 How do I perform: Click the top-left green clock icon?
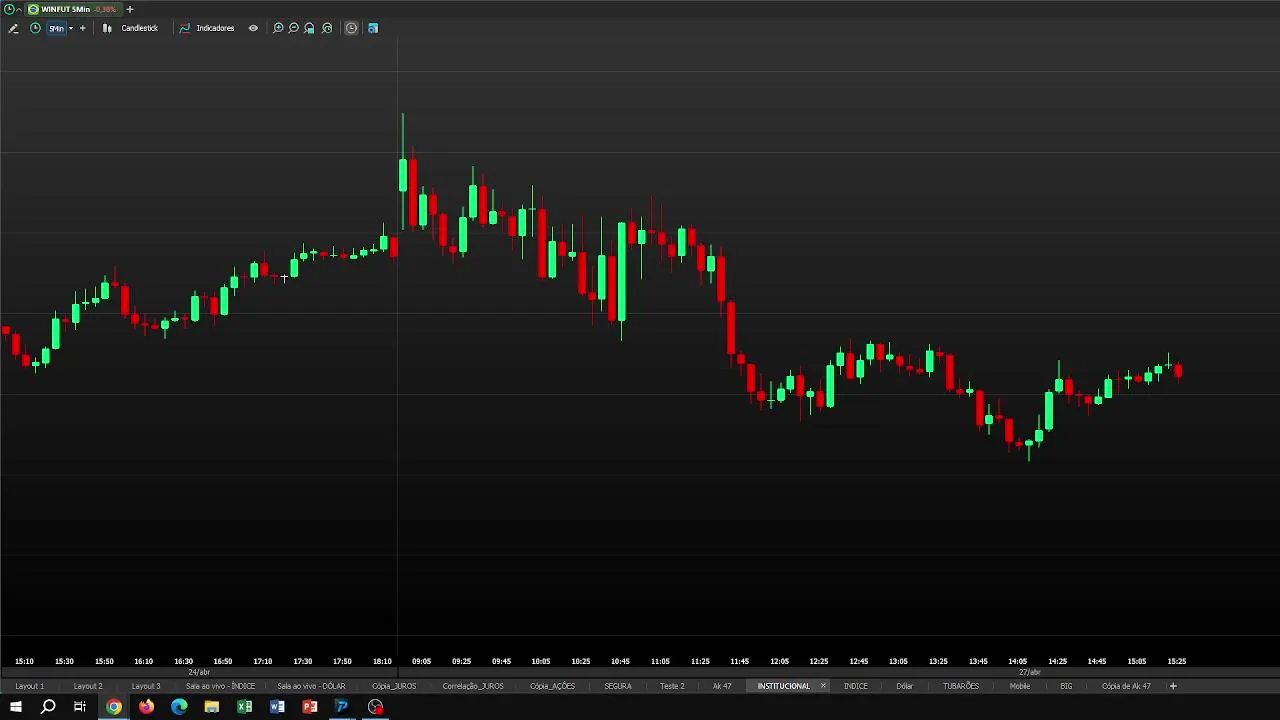coord(9,9)
